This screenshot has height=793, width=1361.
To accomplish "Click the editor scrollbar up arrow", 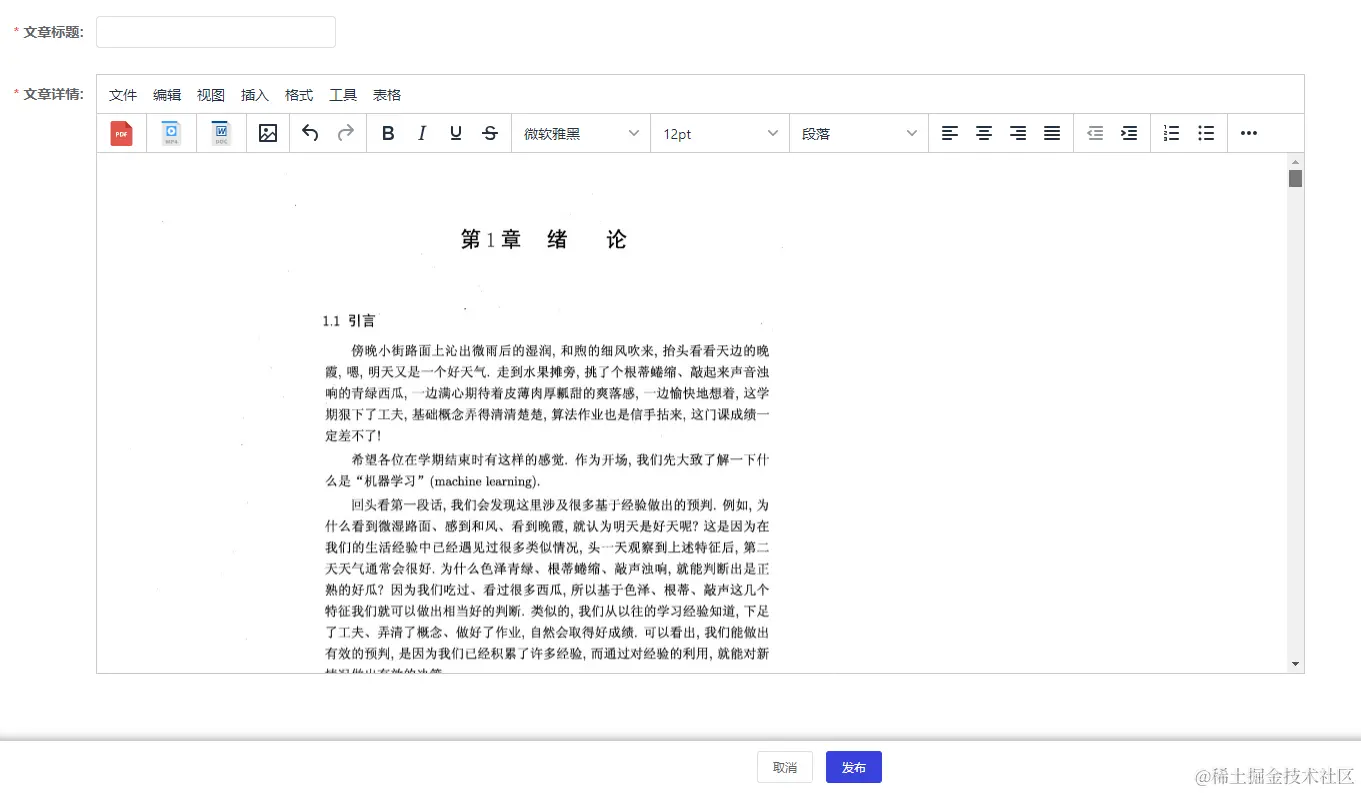I will (x=1296, y=162).
